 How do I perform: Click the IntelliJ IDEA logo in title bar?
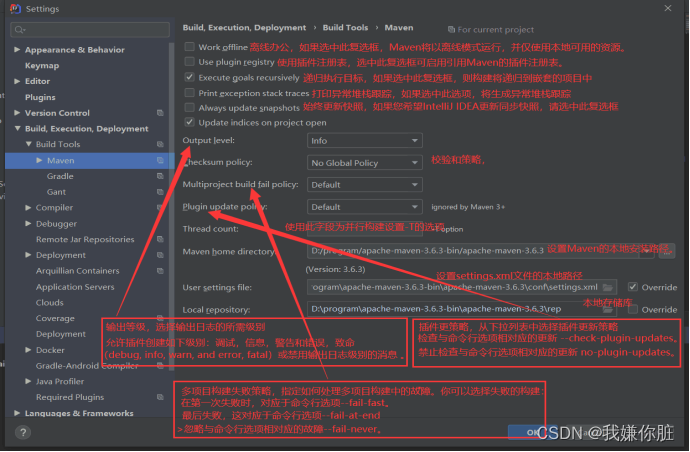click(15, 8)
